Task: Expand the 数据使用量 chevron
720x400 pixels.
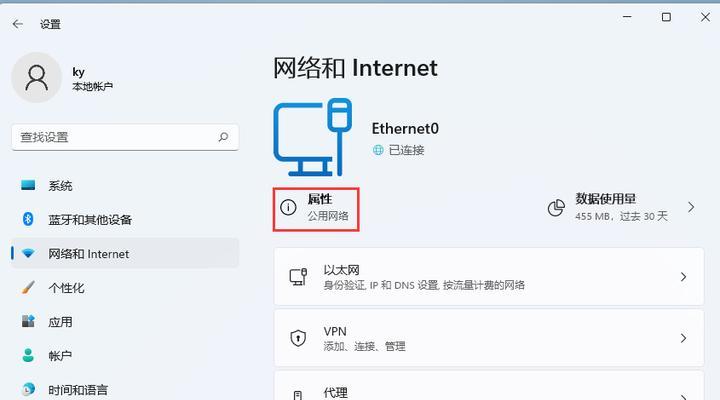Action: click(691, 207)
